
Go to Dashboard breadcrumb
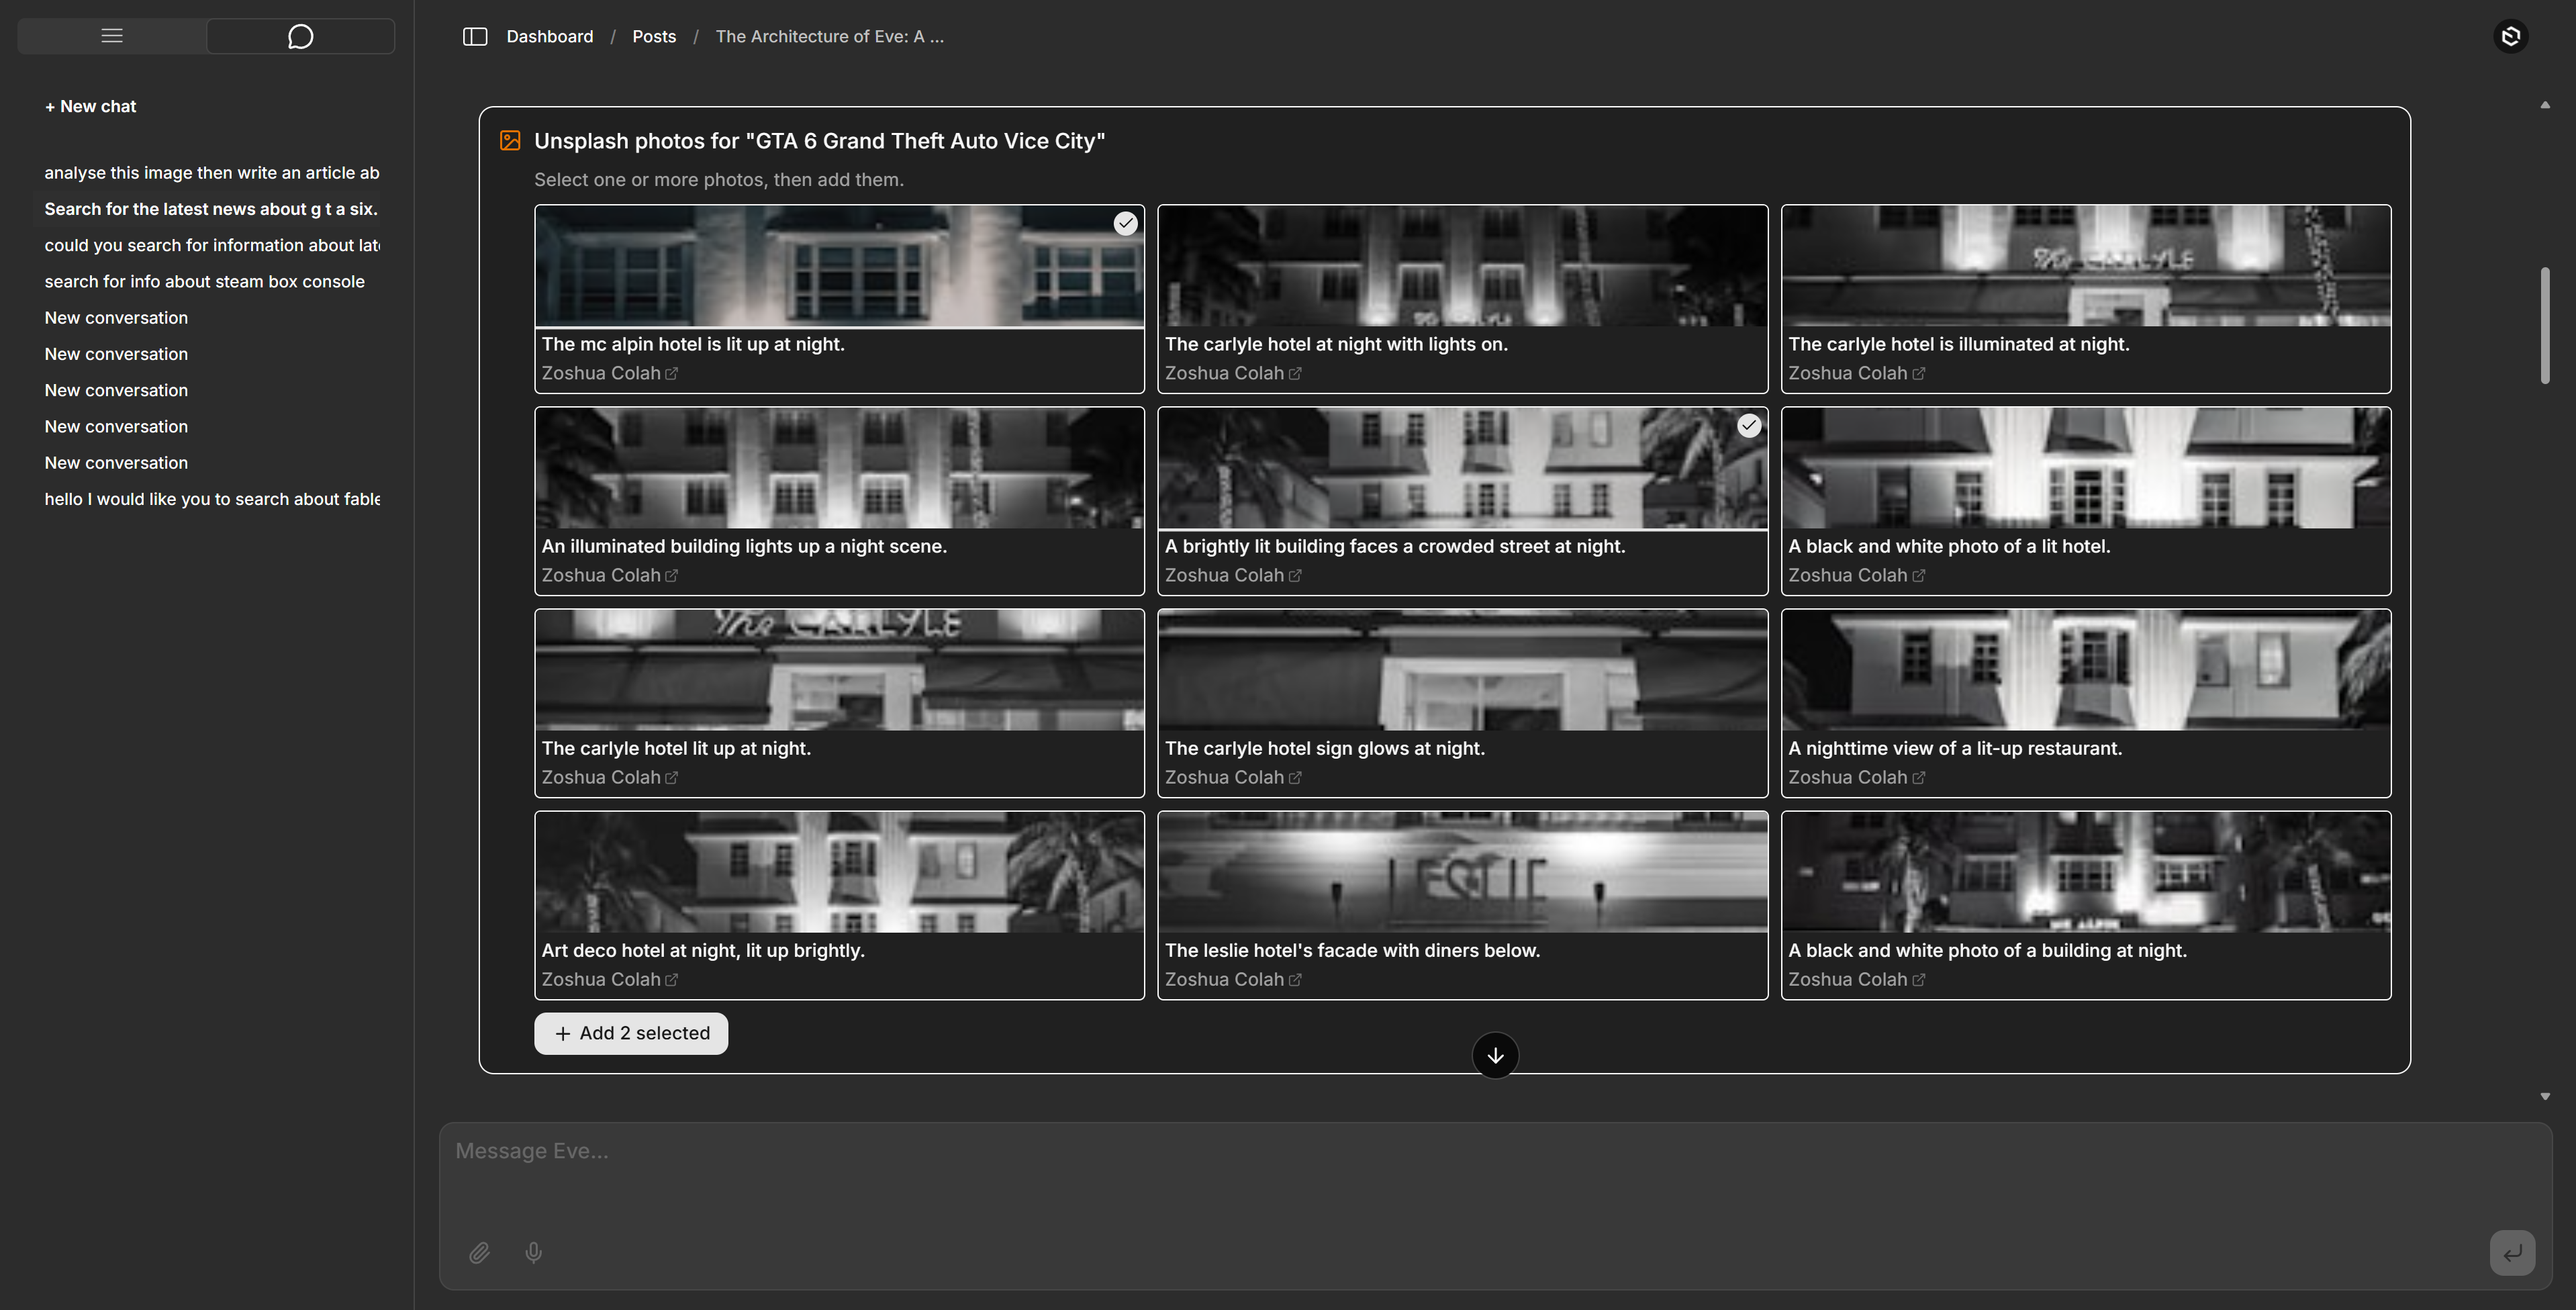(550, 37)
